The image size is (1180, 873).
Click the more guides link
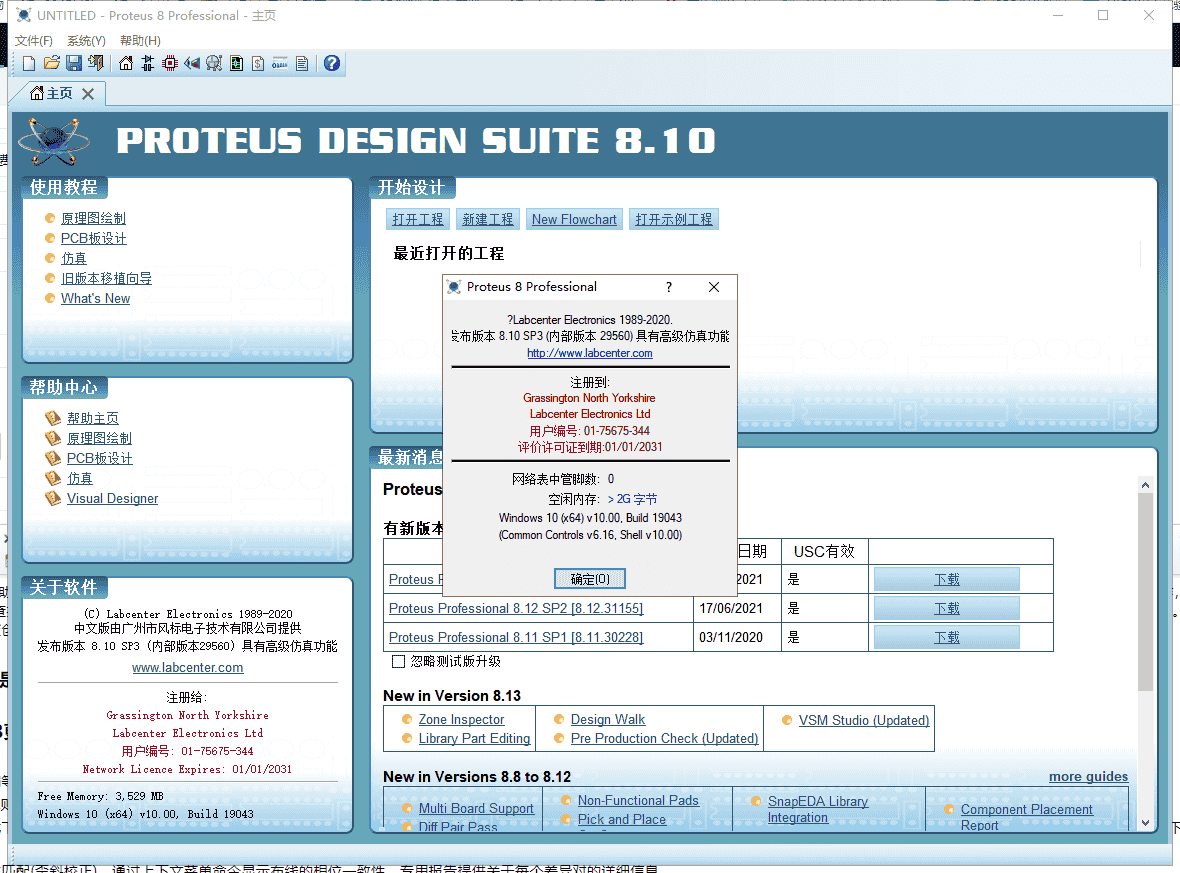point(1088,777)
